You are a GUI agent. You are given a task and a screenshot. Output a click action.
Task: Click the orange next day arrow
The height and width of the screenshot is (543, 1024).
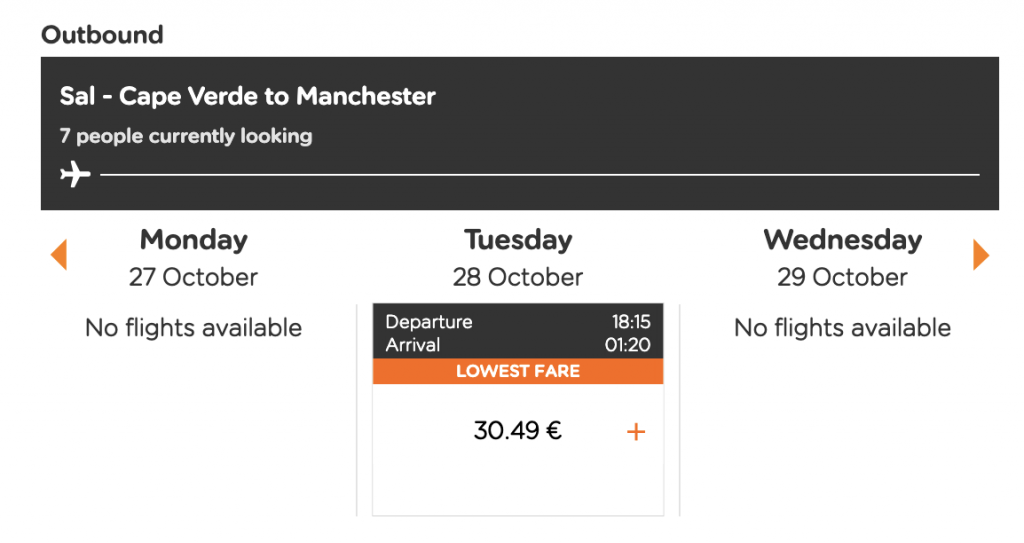tap(981, 255)
